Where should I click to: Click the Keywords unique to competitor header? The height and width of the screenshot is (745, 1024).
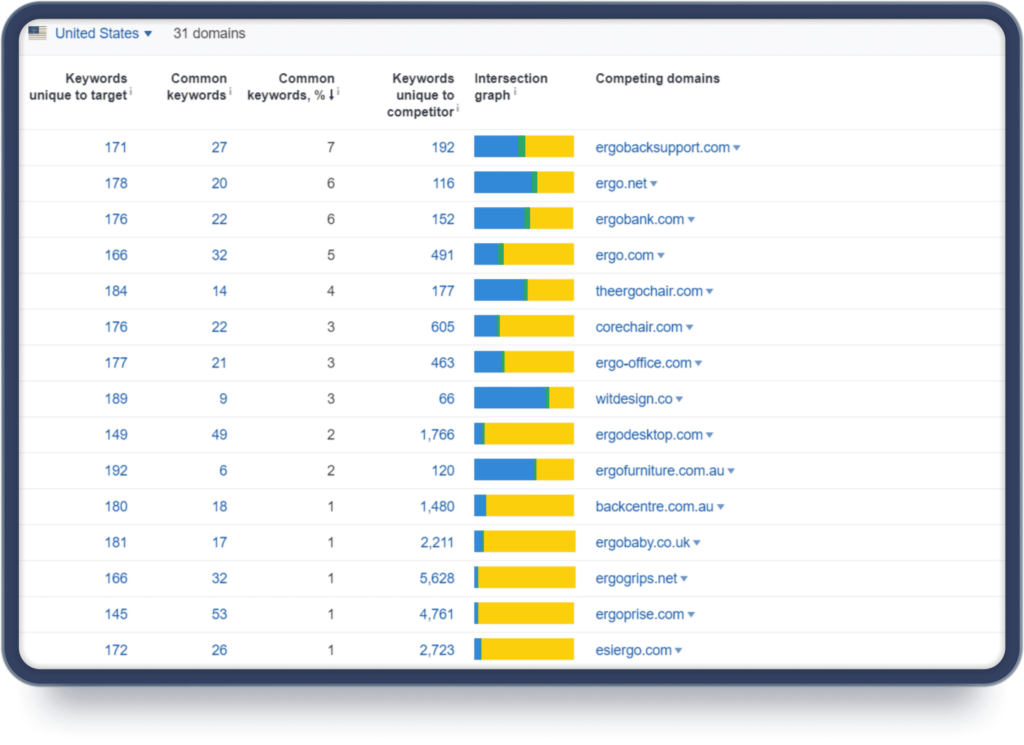coord(423,95)
